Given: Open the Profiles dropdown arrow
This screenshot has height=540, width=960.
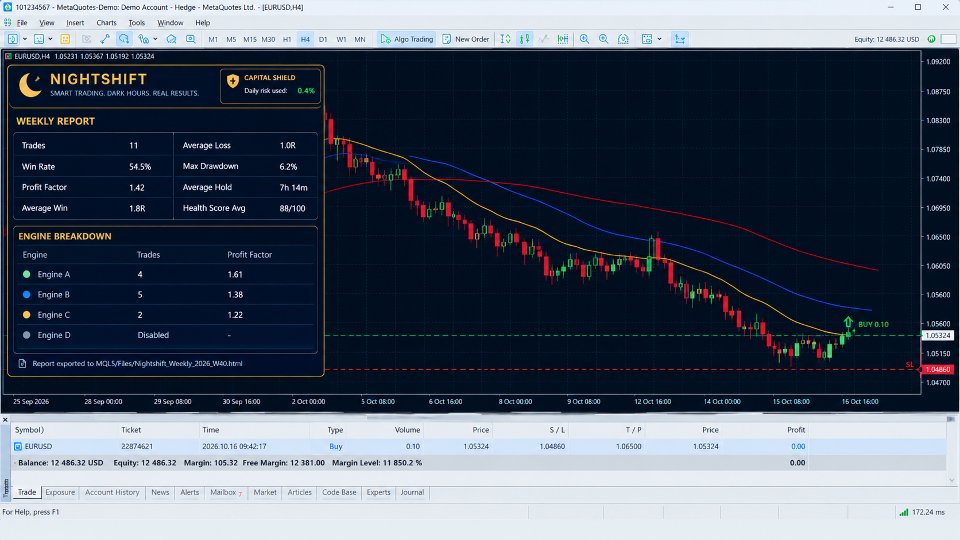Looking at the screenshot, I should click(x=50, y=39).
